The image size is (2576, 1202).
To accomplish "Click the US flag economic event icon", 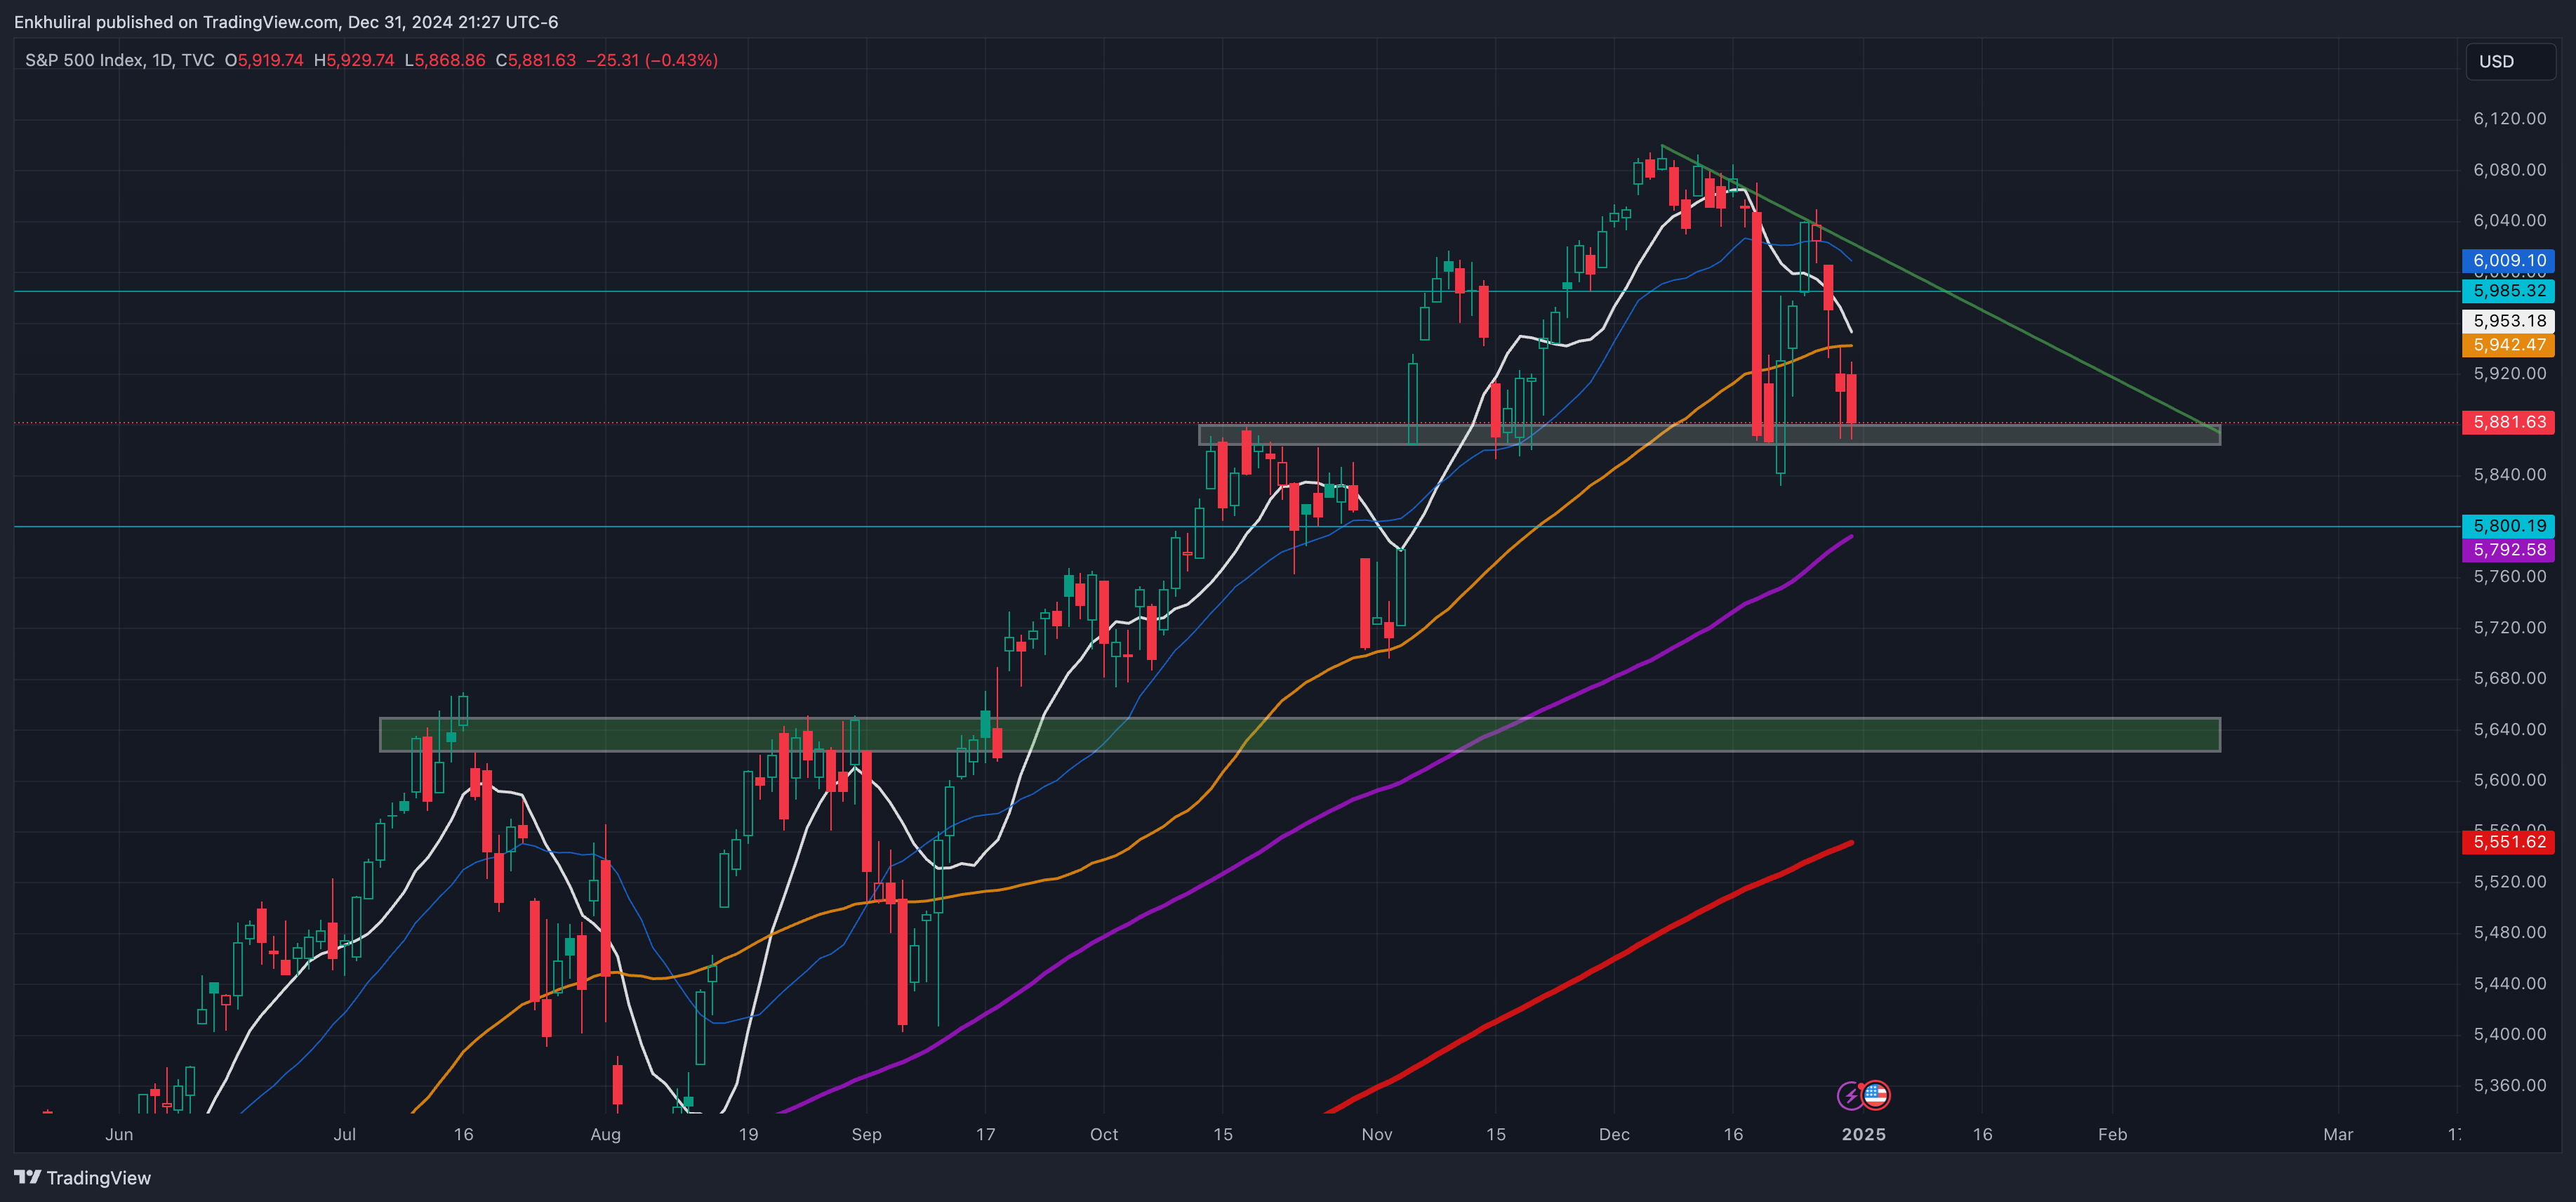I will tap(1876, 1095).
